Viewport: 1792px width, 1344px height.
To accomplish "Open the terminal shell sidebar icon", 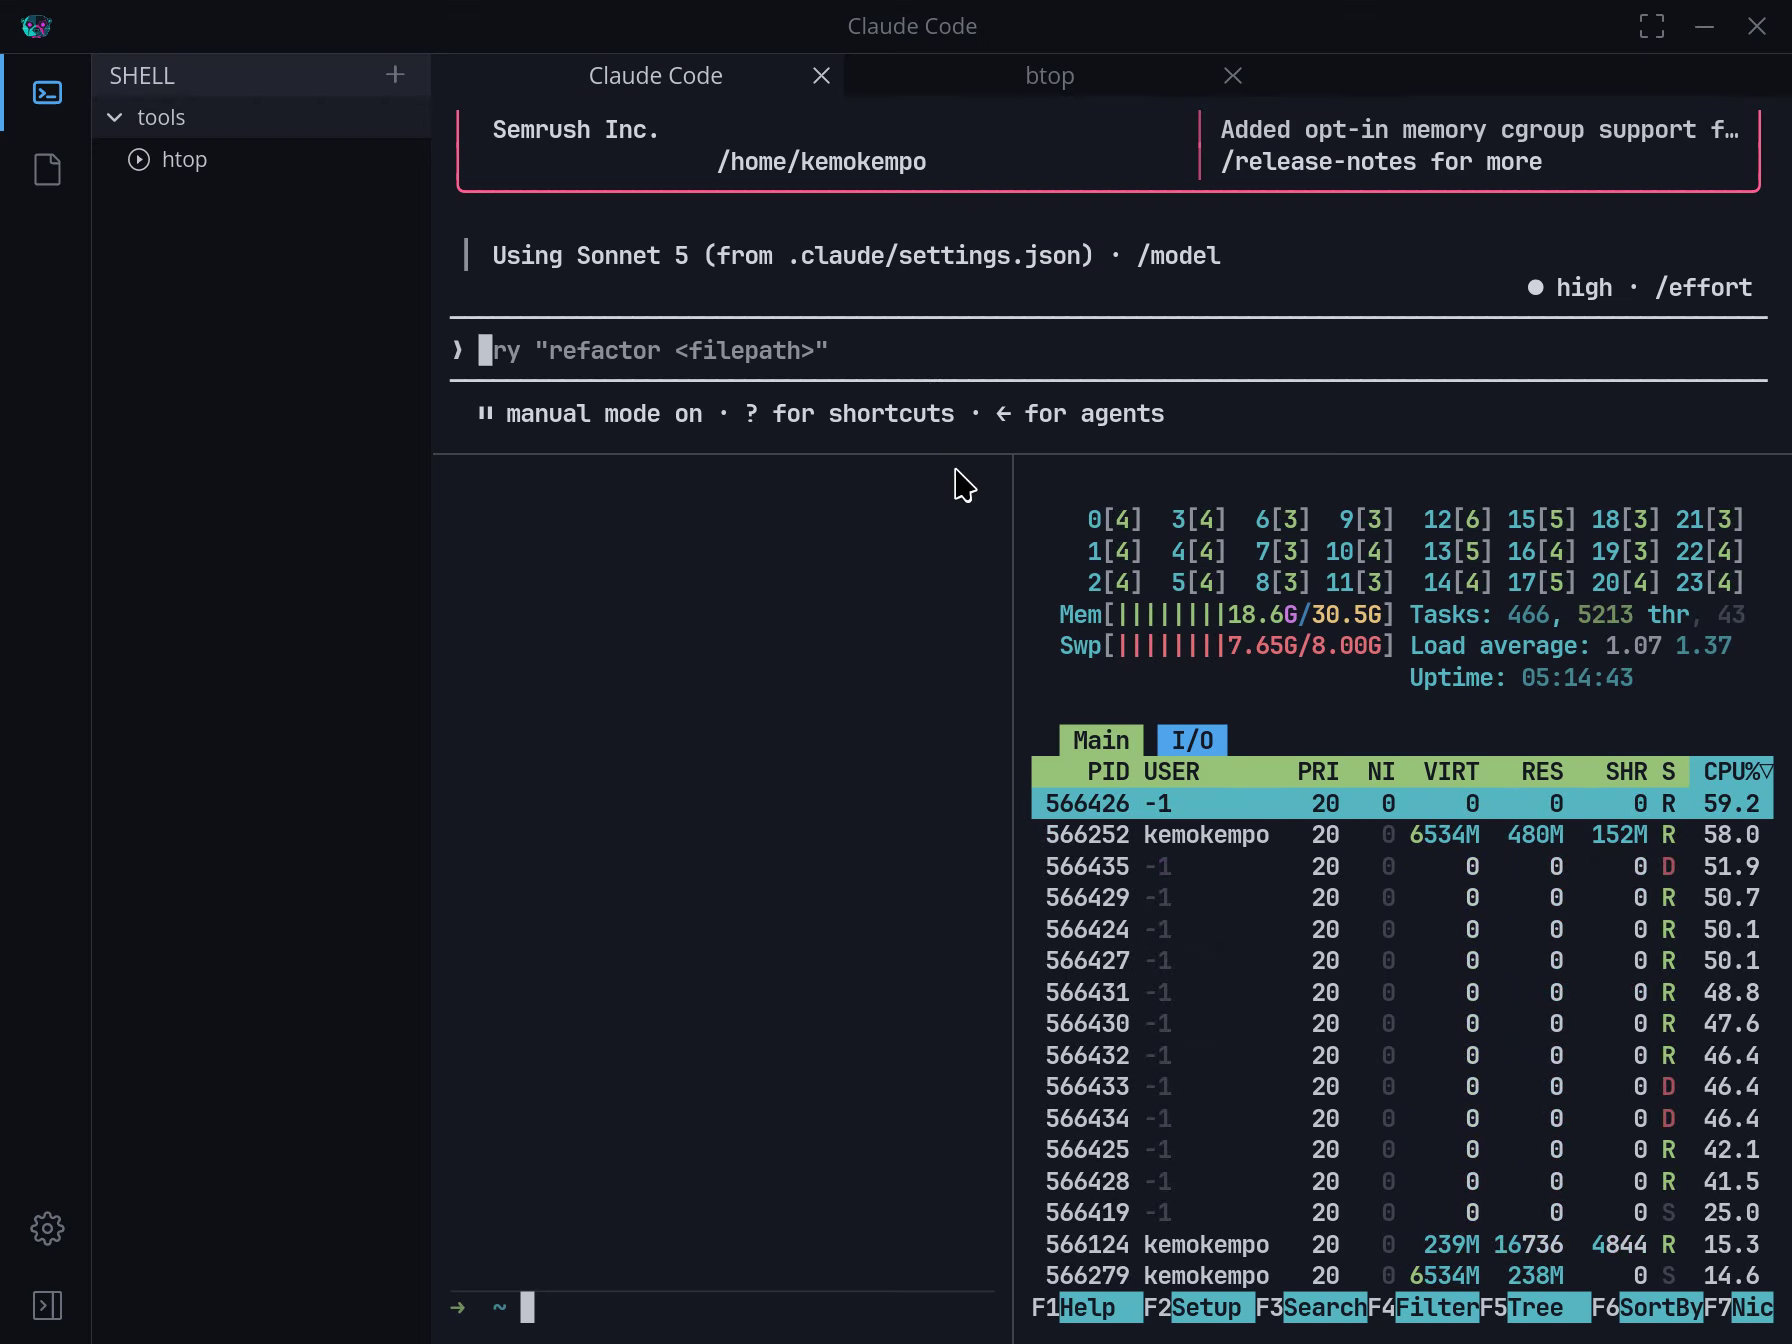I will [x=47, y=93].
